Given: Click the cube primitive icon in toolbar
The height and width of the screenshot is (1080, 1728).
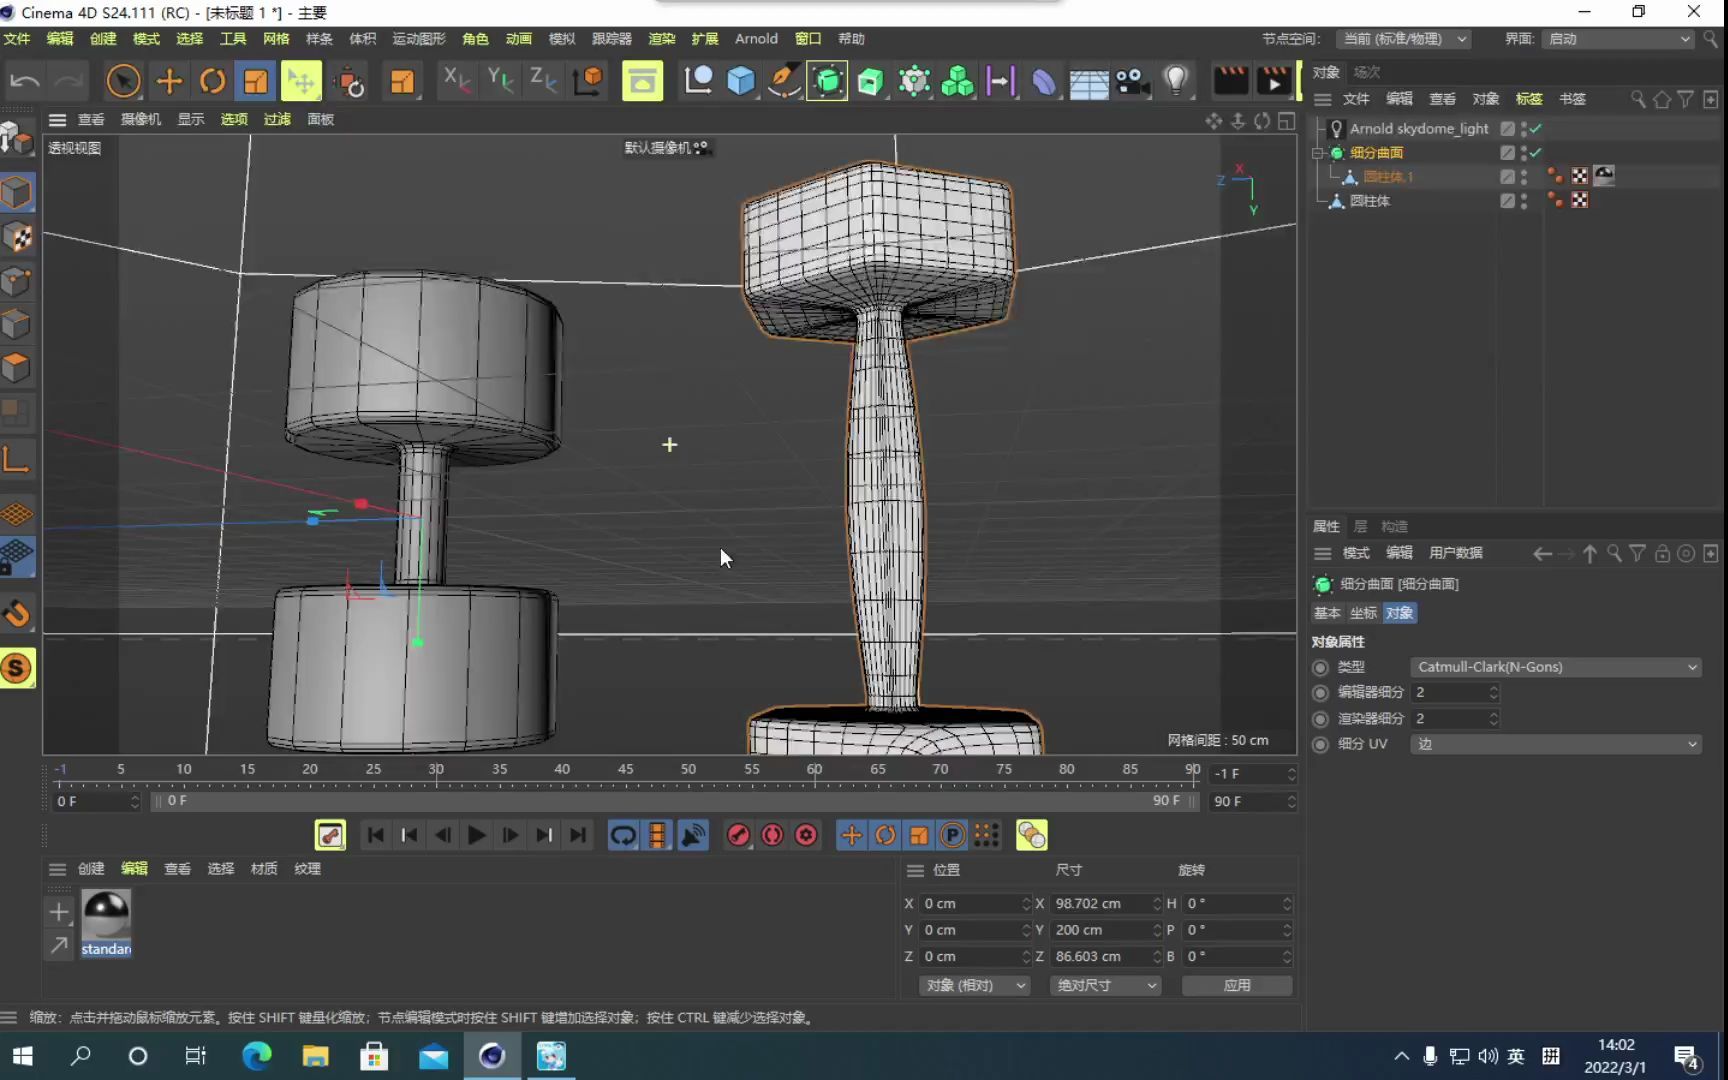Looking at the screenshot, I should point(740,81).
